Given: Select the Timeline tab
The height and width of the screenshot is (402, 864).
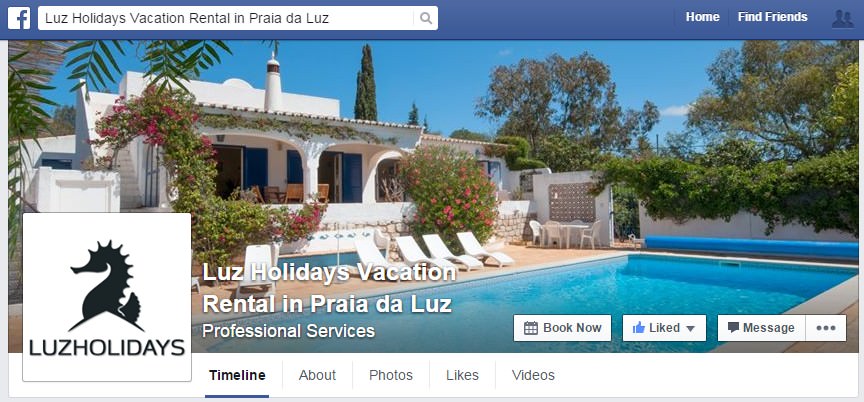Looking at the screenshot, I should (x=237, y=376).
